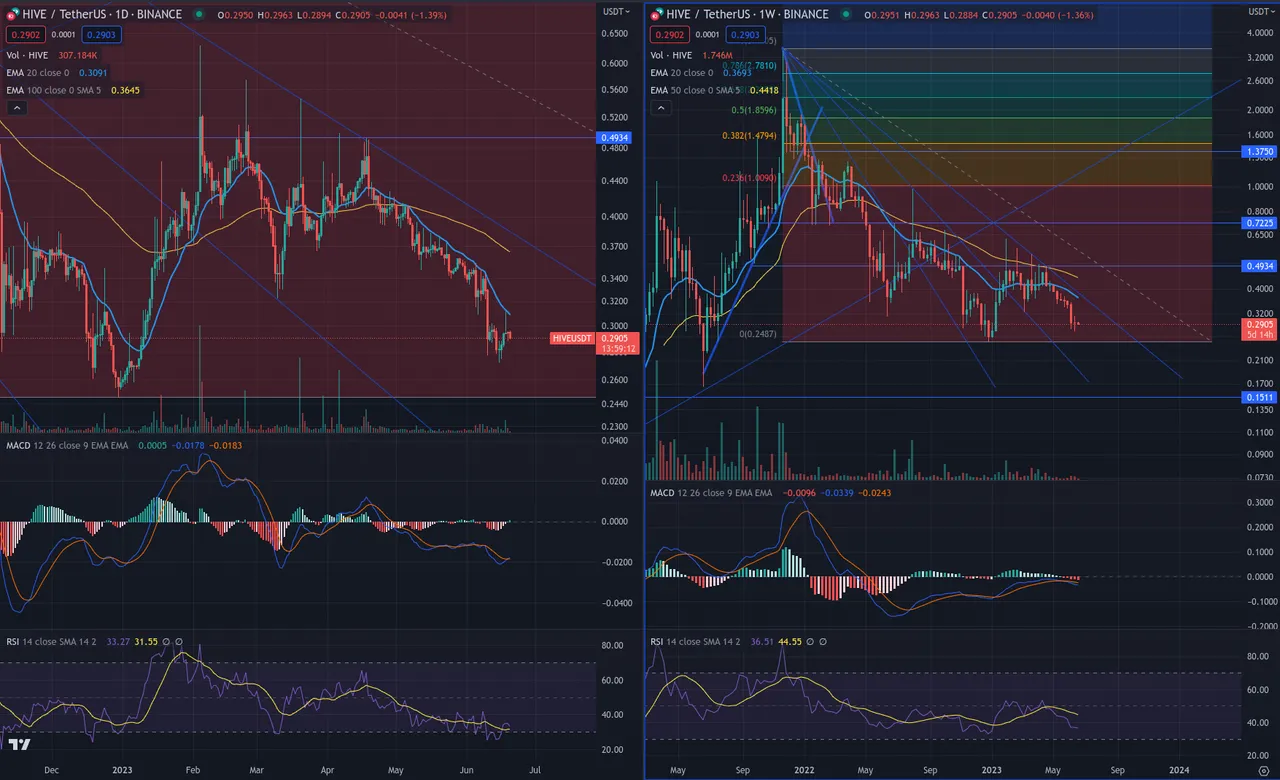The height and width of the screenshot is (780, 1280).
Task: Select the EMA 50 close 0 SMA 5 legend
Action: click(x=697, y=91)
